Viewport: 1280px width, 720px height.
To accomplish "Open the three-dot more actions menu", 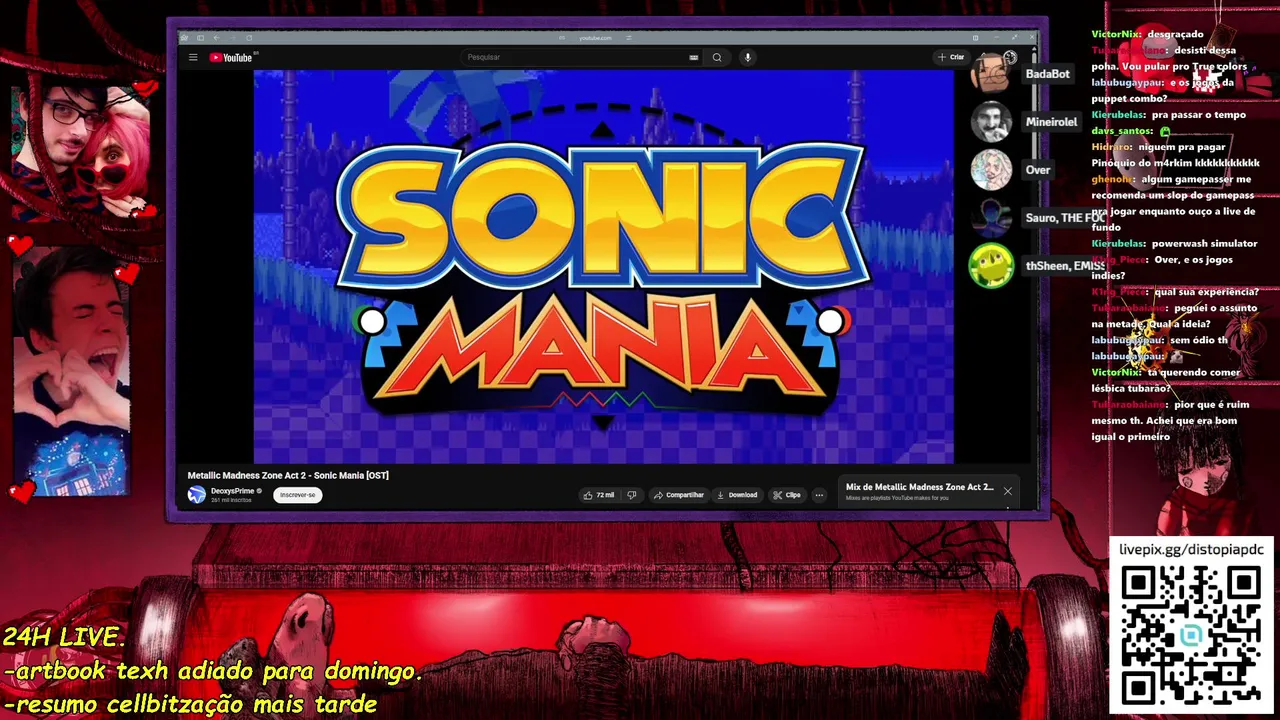I will point(819,494).
